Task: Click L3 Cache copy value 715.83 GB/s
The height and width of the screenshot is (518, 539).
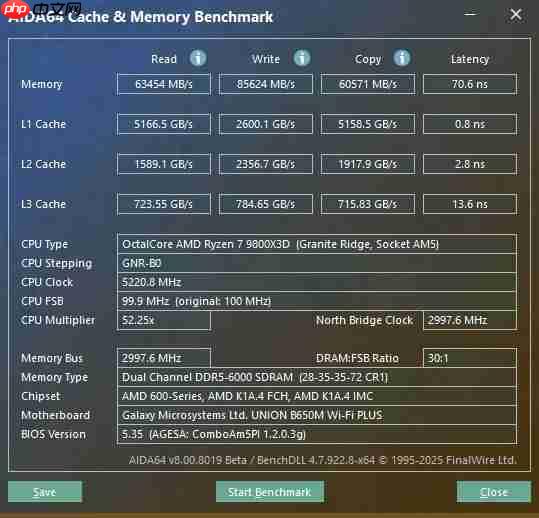Action: [x=368, y=204]
